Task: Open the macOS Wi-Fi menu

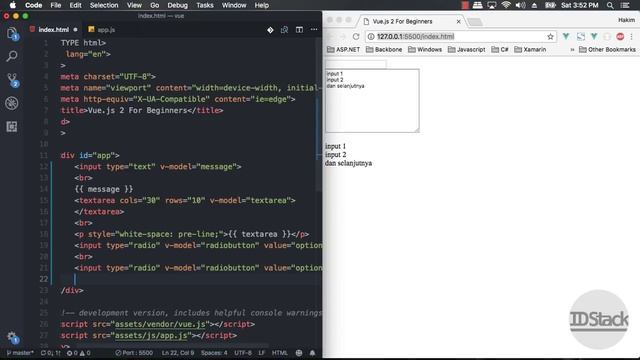Action: pos(506,5)
